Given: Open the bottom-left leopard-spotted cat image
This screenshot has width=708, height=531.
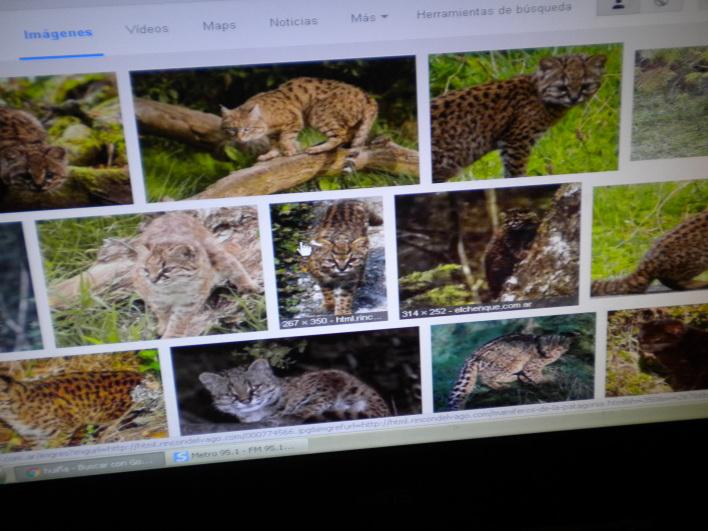Looking at the screenshot, I should (80, 396).
